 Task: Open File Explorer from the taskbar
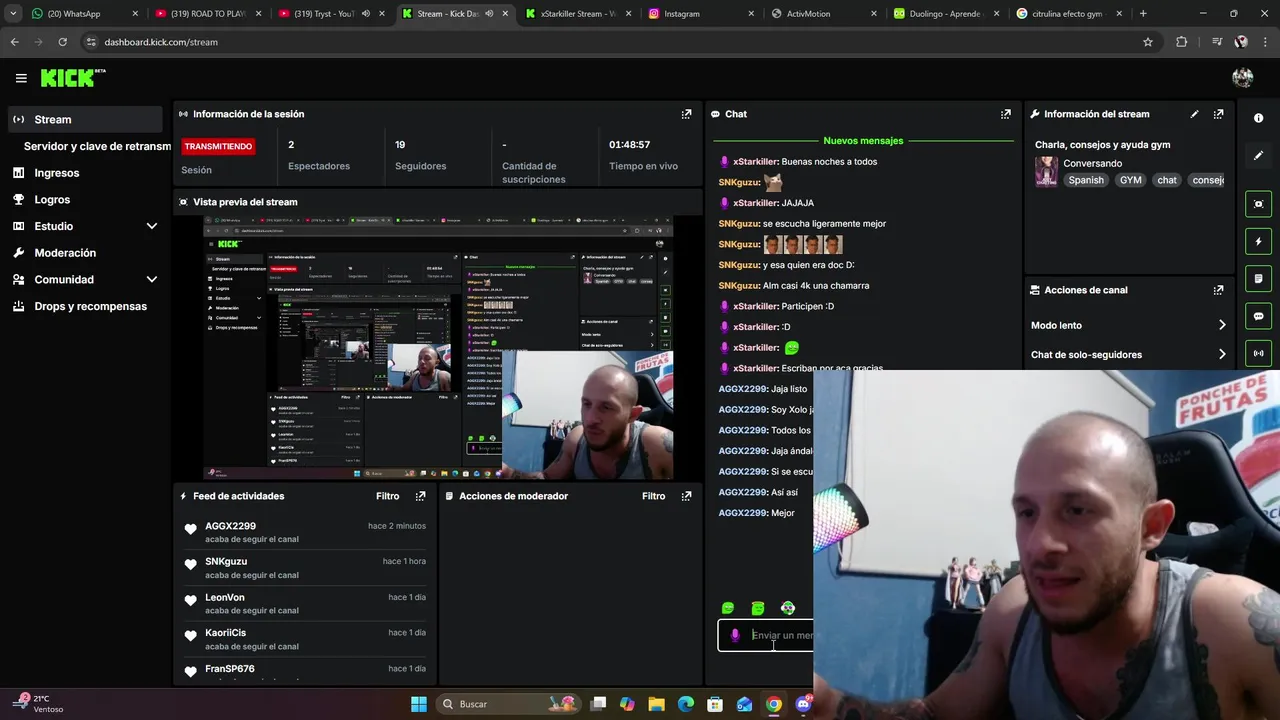[x=656, y=704]
